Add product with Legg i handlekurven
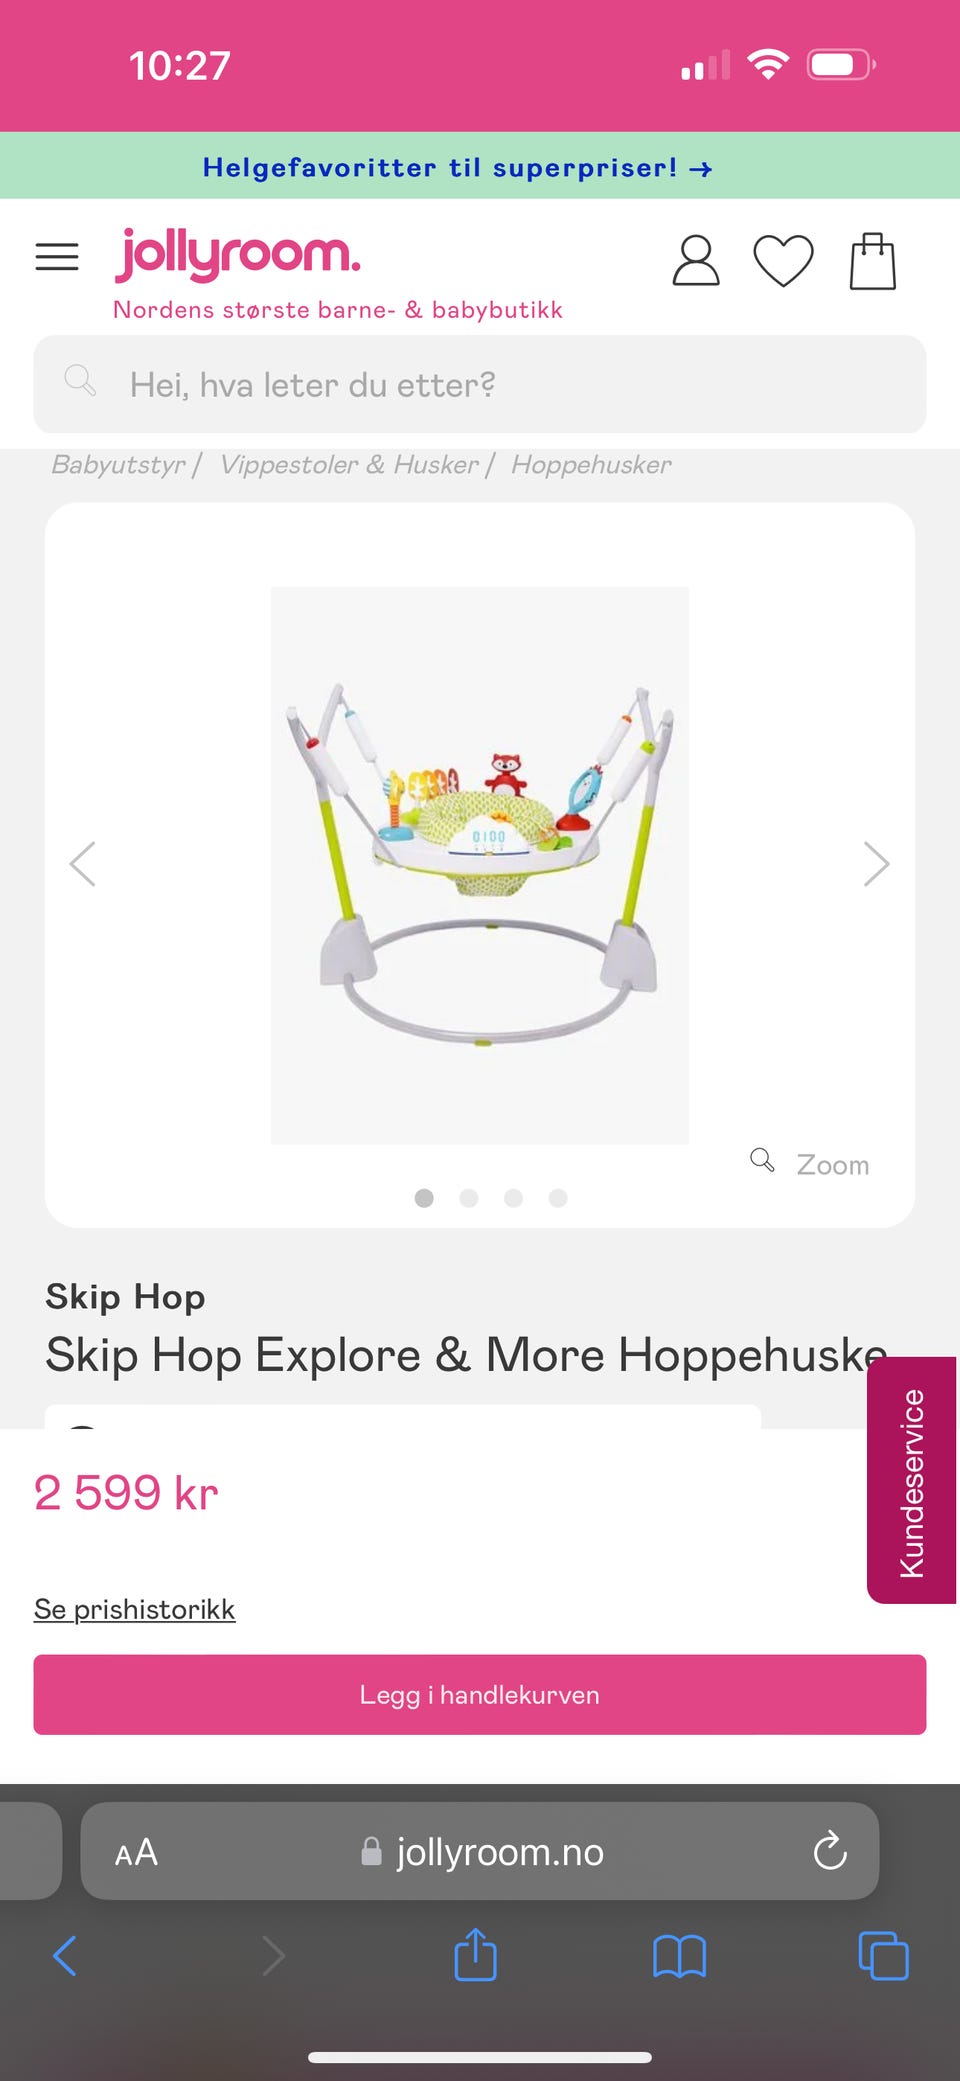Screen dimensions: 960x2081 pos(480,1695)
